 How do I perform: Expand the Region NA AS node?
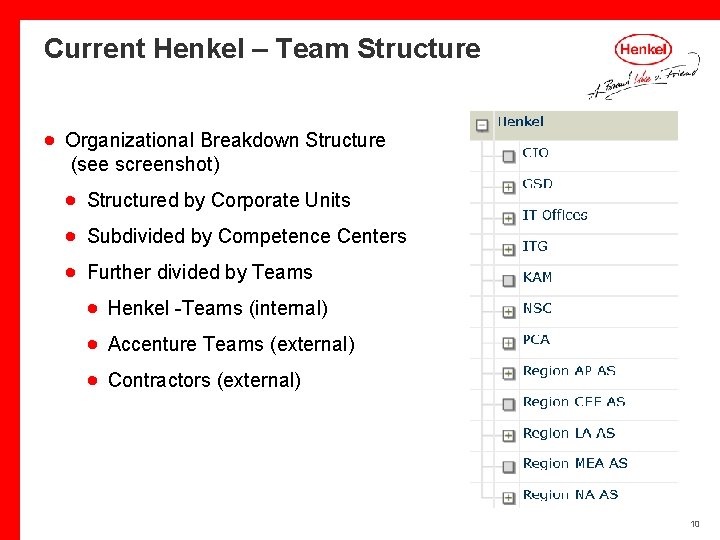508,498
